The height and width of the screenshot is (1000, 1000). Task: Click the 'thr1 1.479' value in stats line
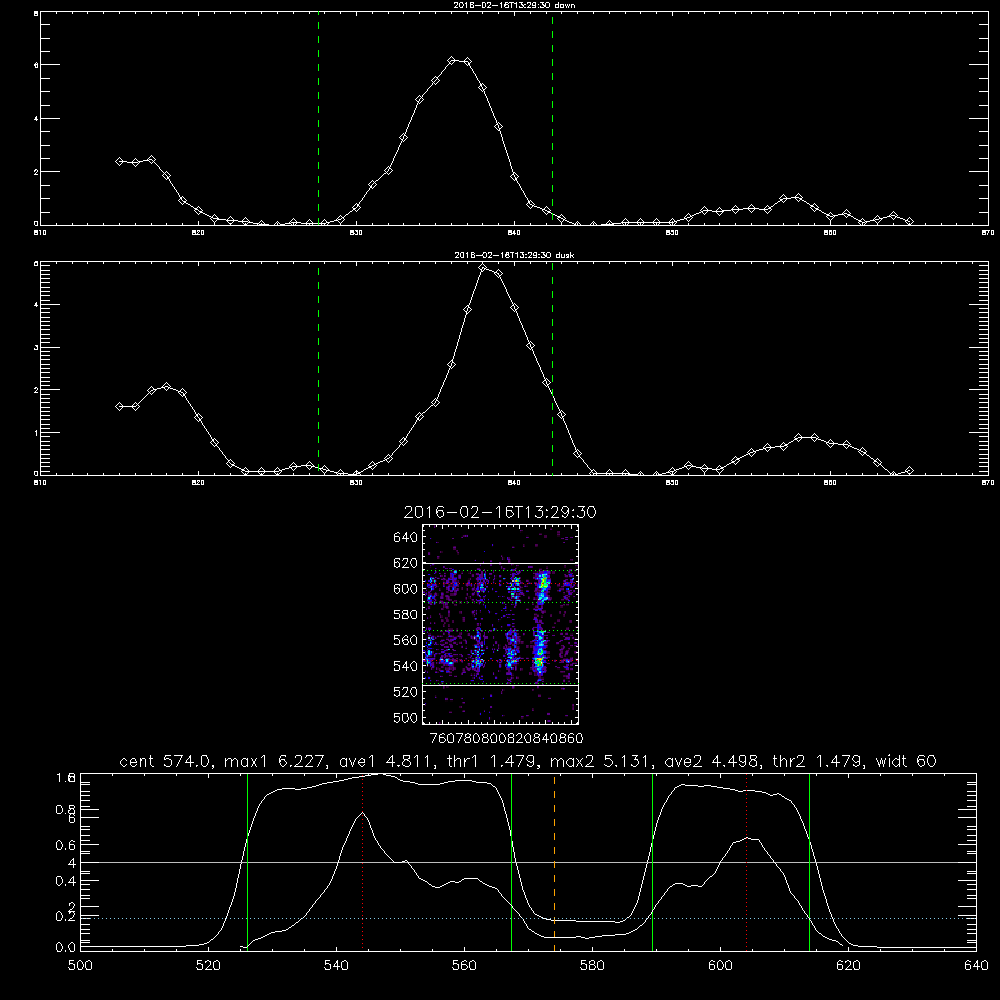(x=489, y=761)
